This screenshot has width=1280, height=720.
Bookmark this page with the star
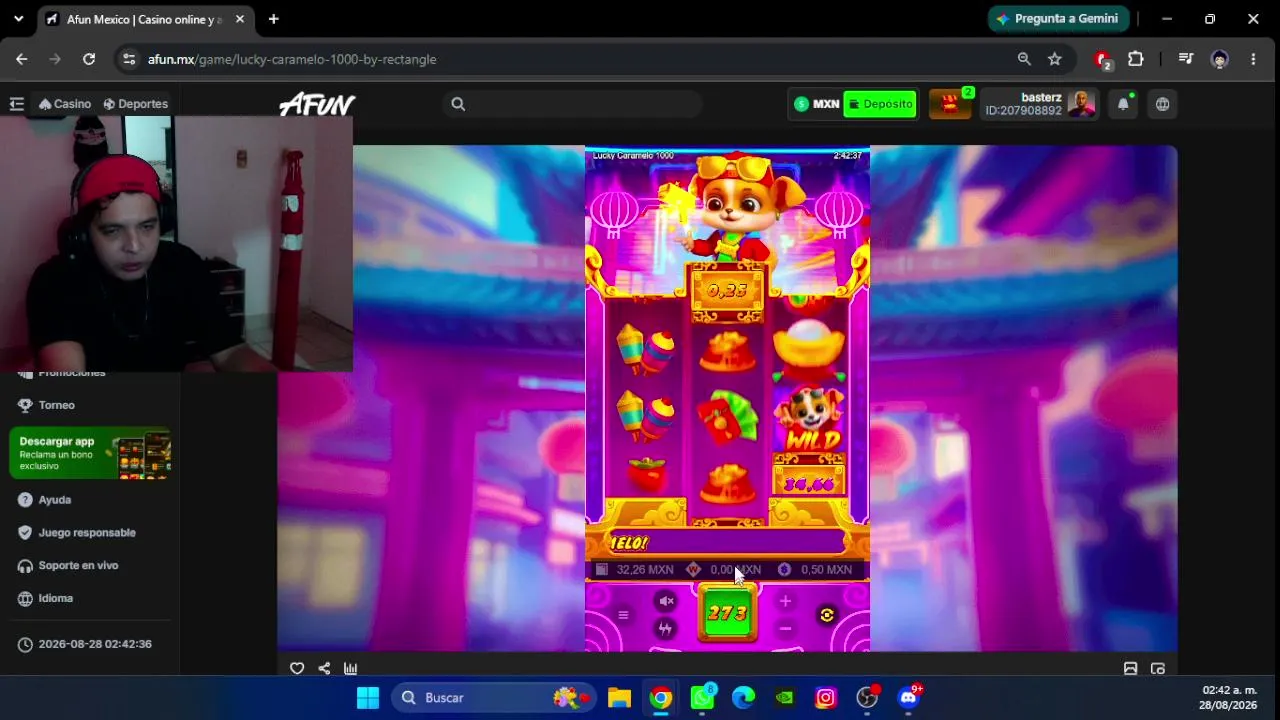click(1055, 59)
